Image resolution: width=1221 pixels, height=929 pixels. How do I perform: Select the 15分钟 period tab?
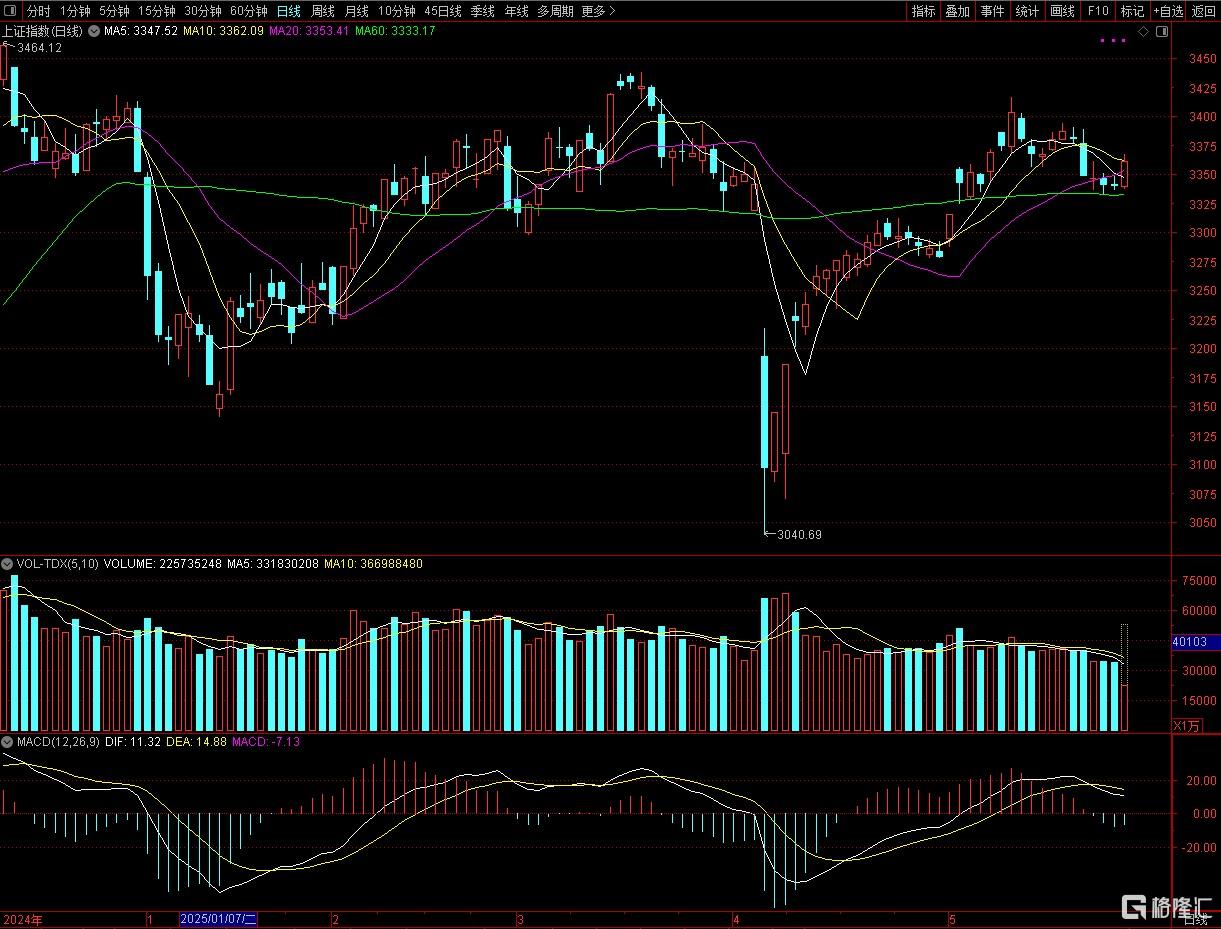[x=156, y=11]
